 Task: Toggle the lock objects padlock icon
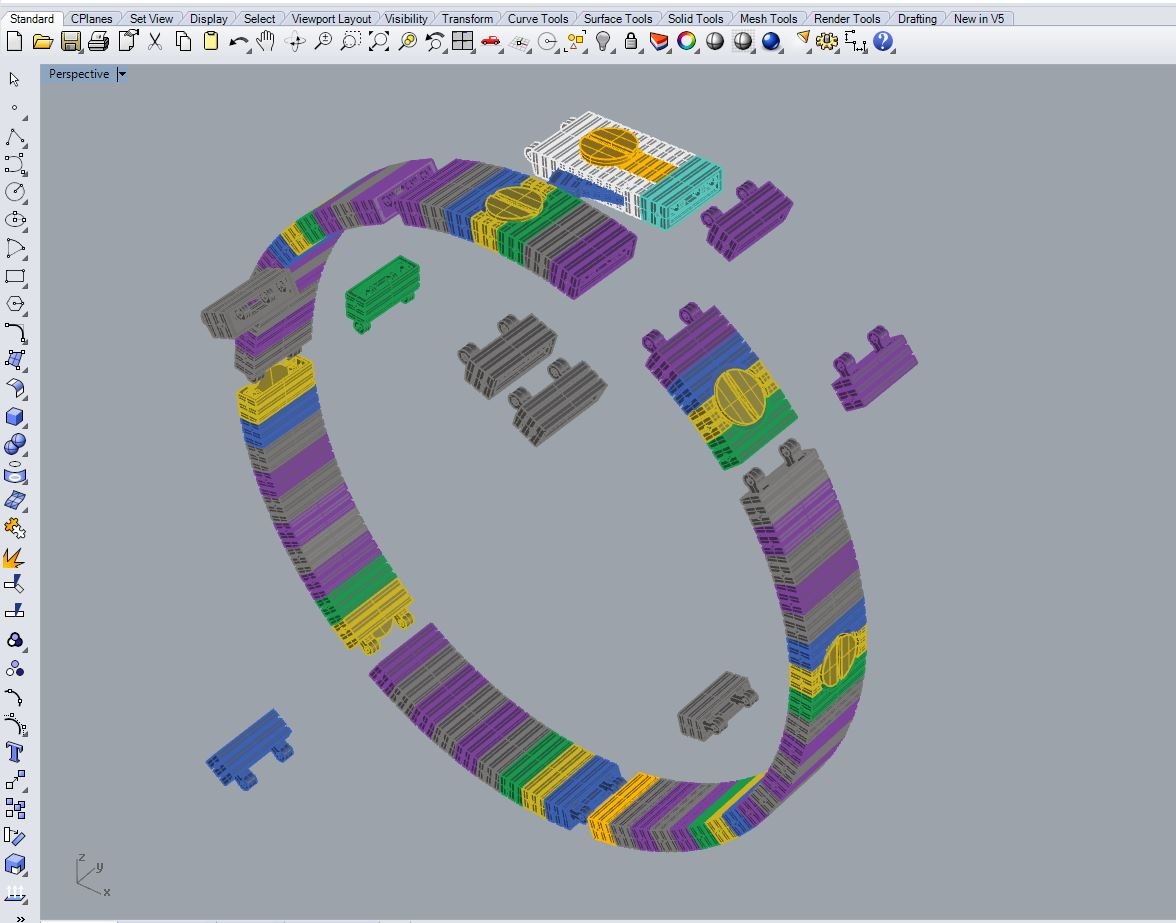point(631,41)
